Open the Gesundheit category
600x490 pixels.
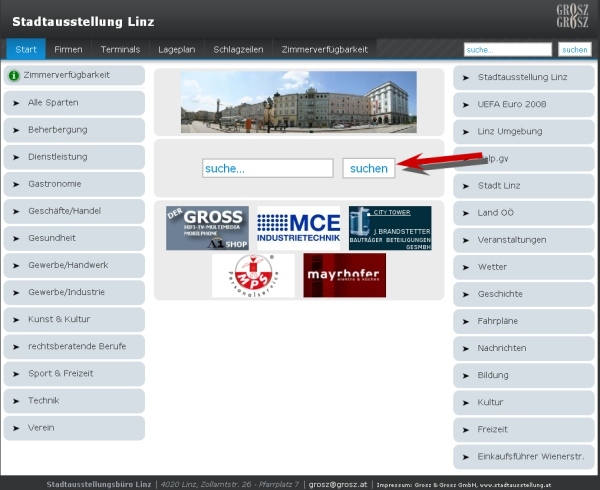coord(74,238)
